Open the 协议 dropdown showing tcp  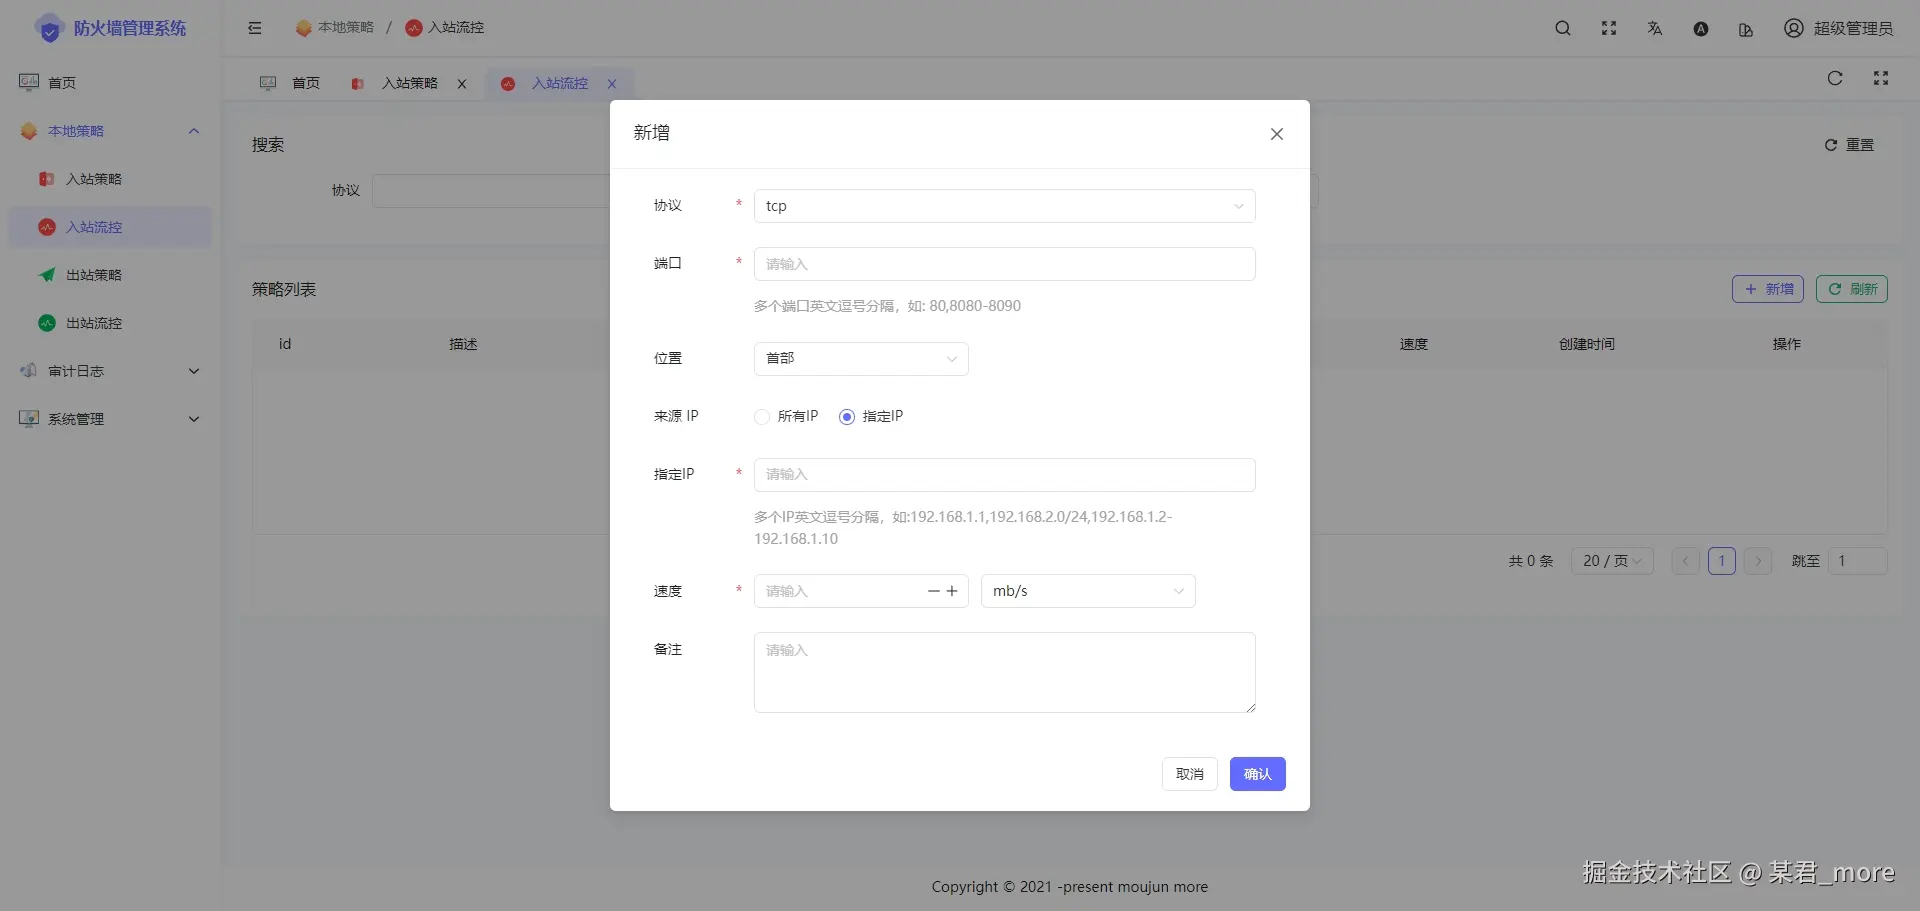pos(1004,206)
